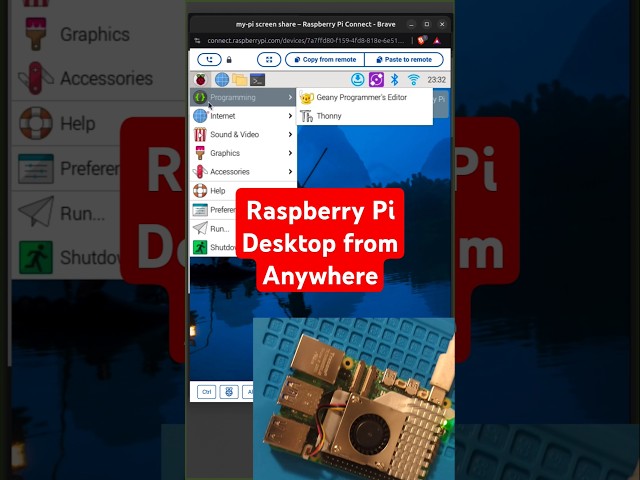
Task: Expand the Accessories submenu arrow
Action: coord(290,172)
